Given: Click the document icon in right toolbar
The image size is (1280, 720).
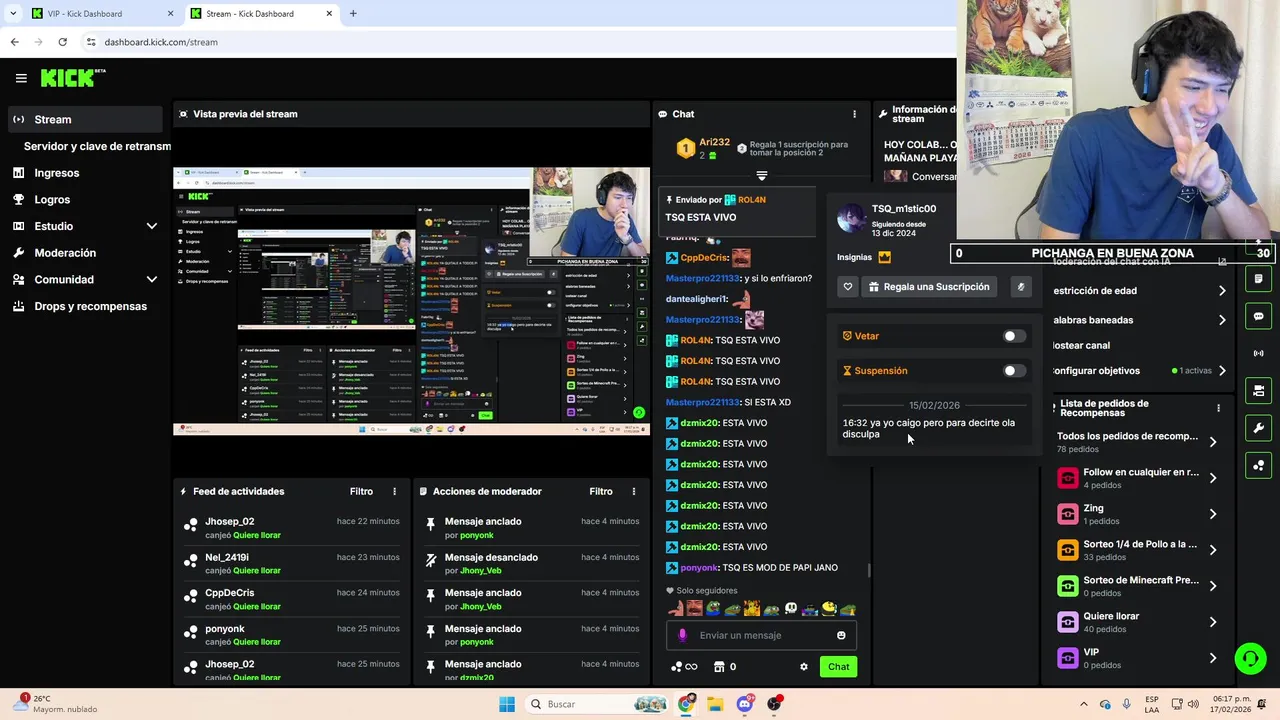Looking at the screenshot, I should pyautogui.click(x=1258, y=279).
